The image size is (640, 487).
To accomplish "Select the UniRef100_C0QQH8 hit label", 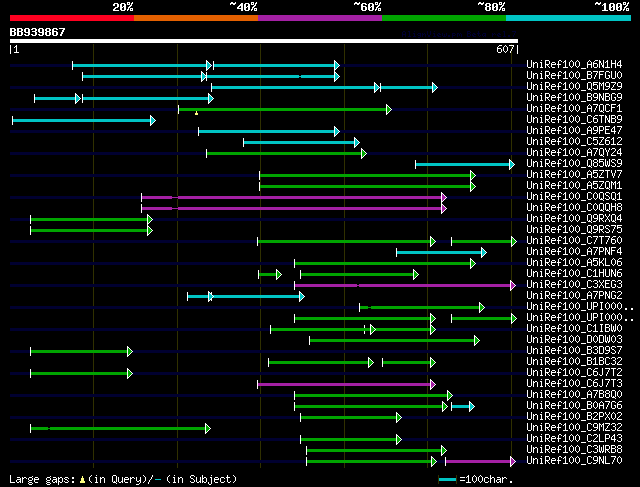I will point(574,207).
